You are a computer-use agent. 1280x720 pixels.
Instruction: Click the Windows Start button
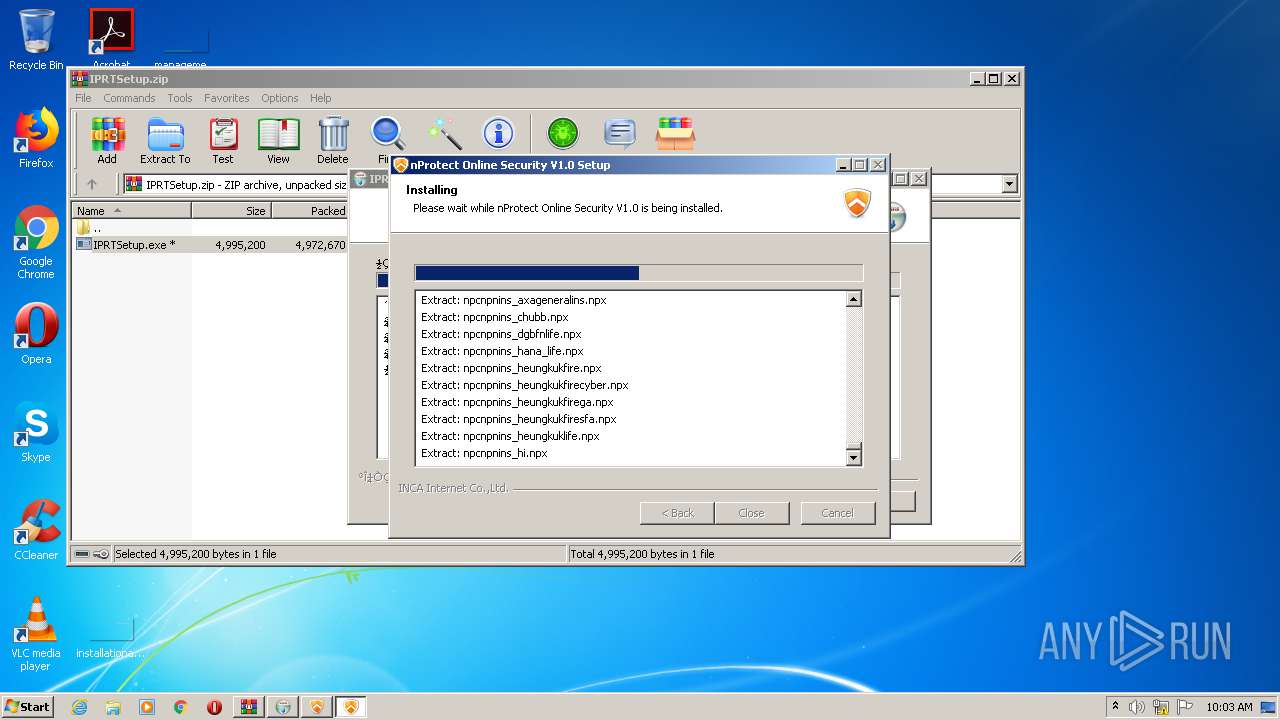click(28, 707)
